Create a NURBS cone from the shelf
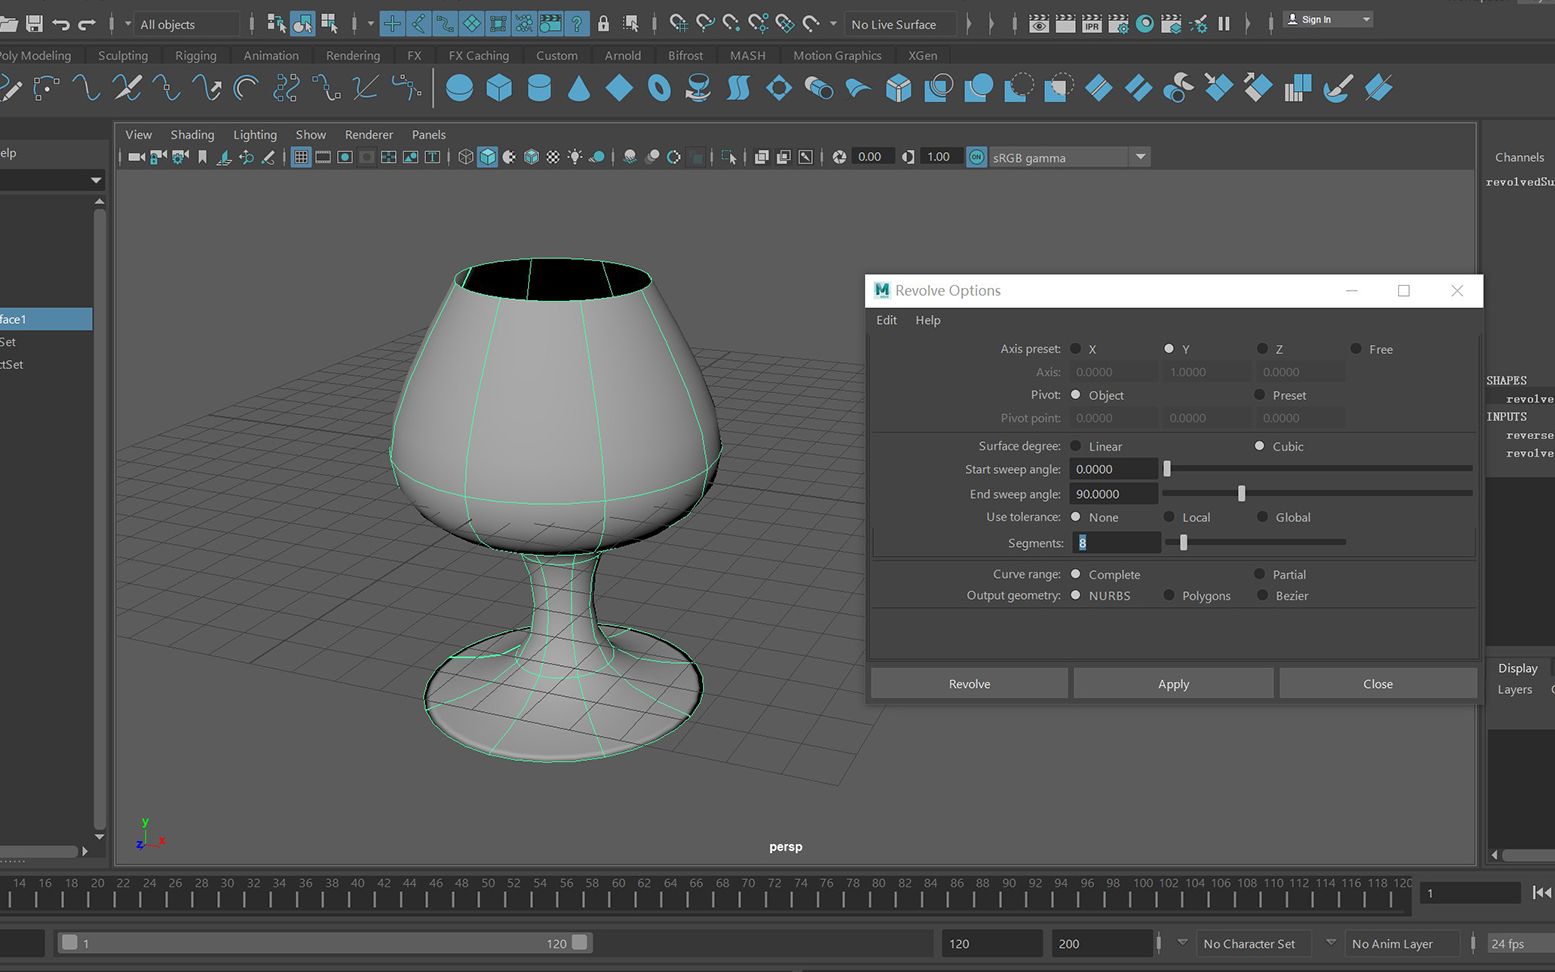The image size is (1555, 972). pos(579,88)
